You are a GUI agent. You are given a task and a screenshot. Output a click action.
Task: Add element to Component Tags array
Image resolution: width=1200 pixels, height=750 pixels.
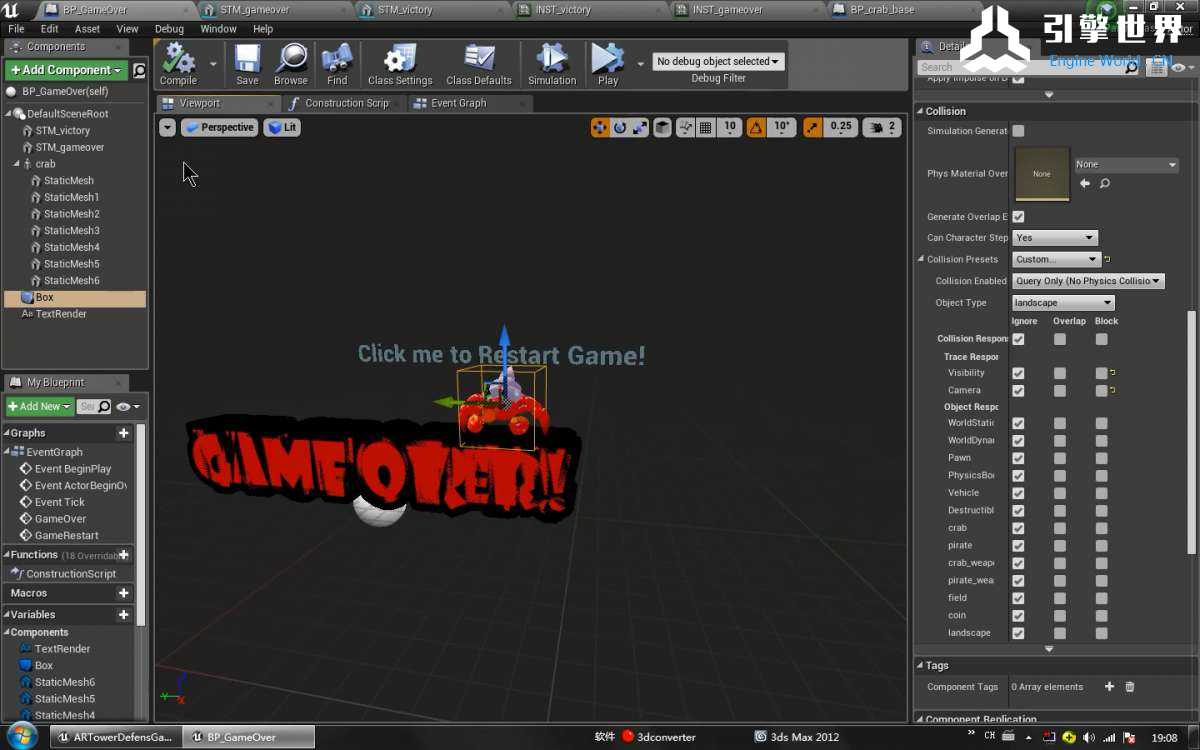[1109, 686]
